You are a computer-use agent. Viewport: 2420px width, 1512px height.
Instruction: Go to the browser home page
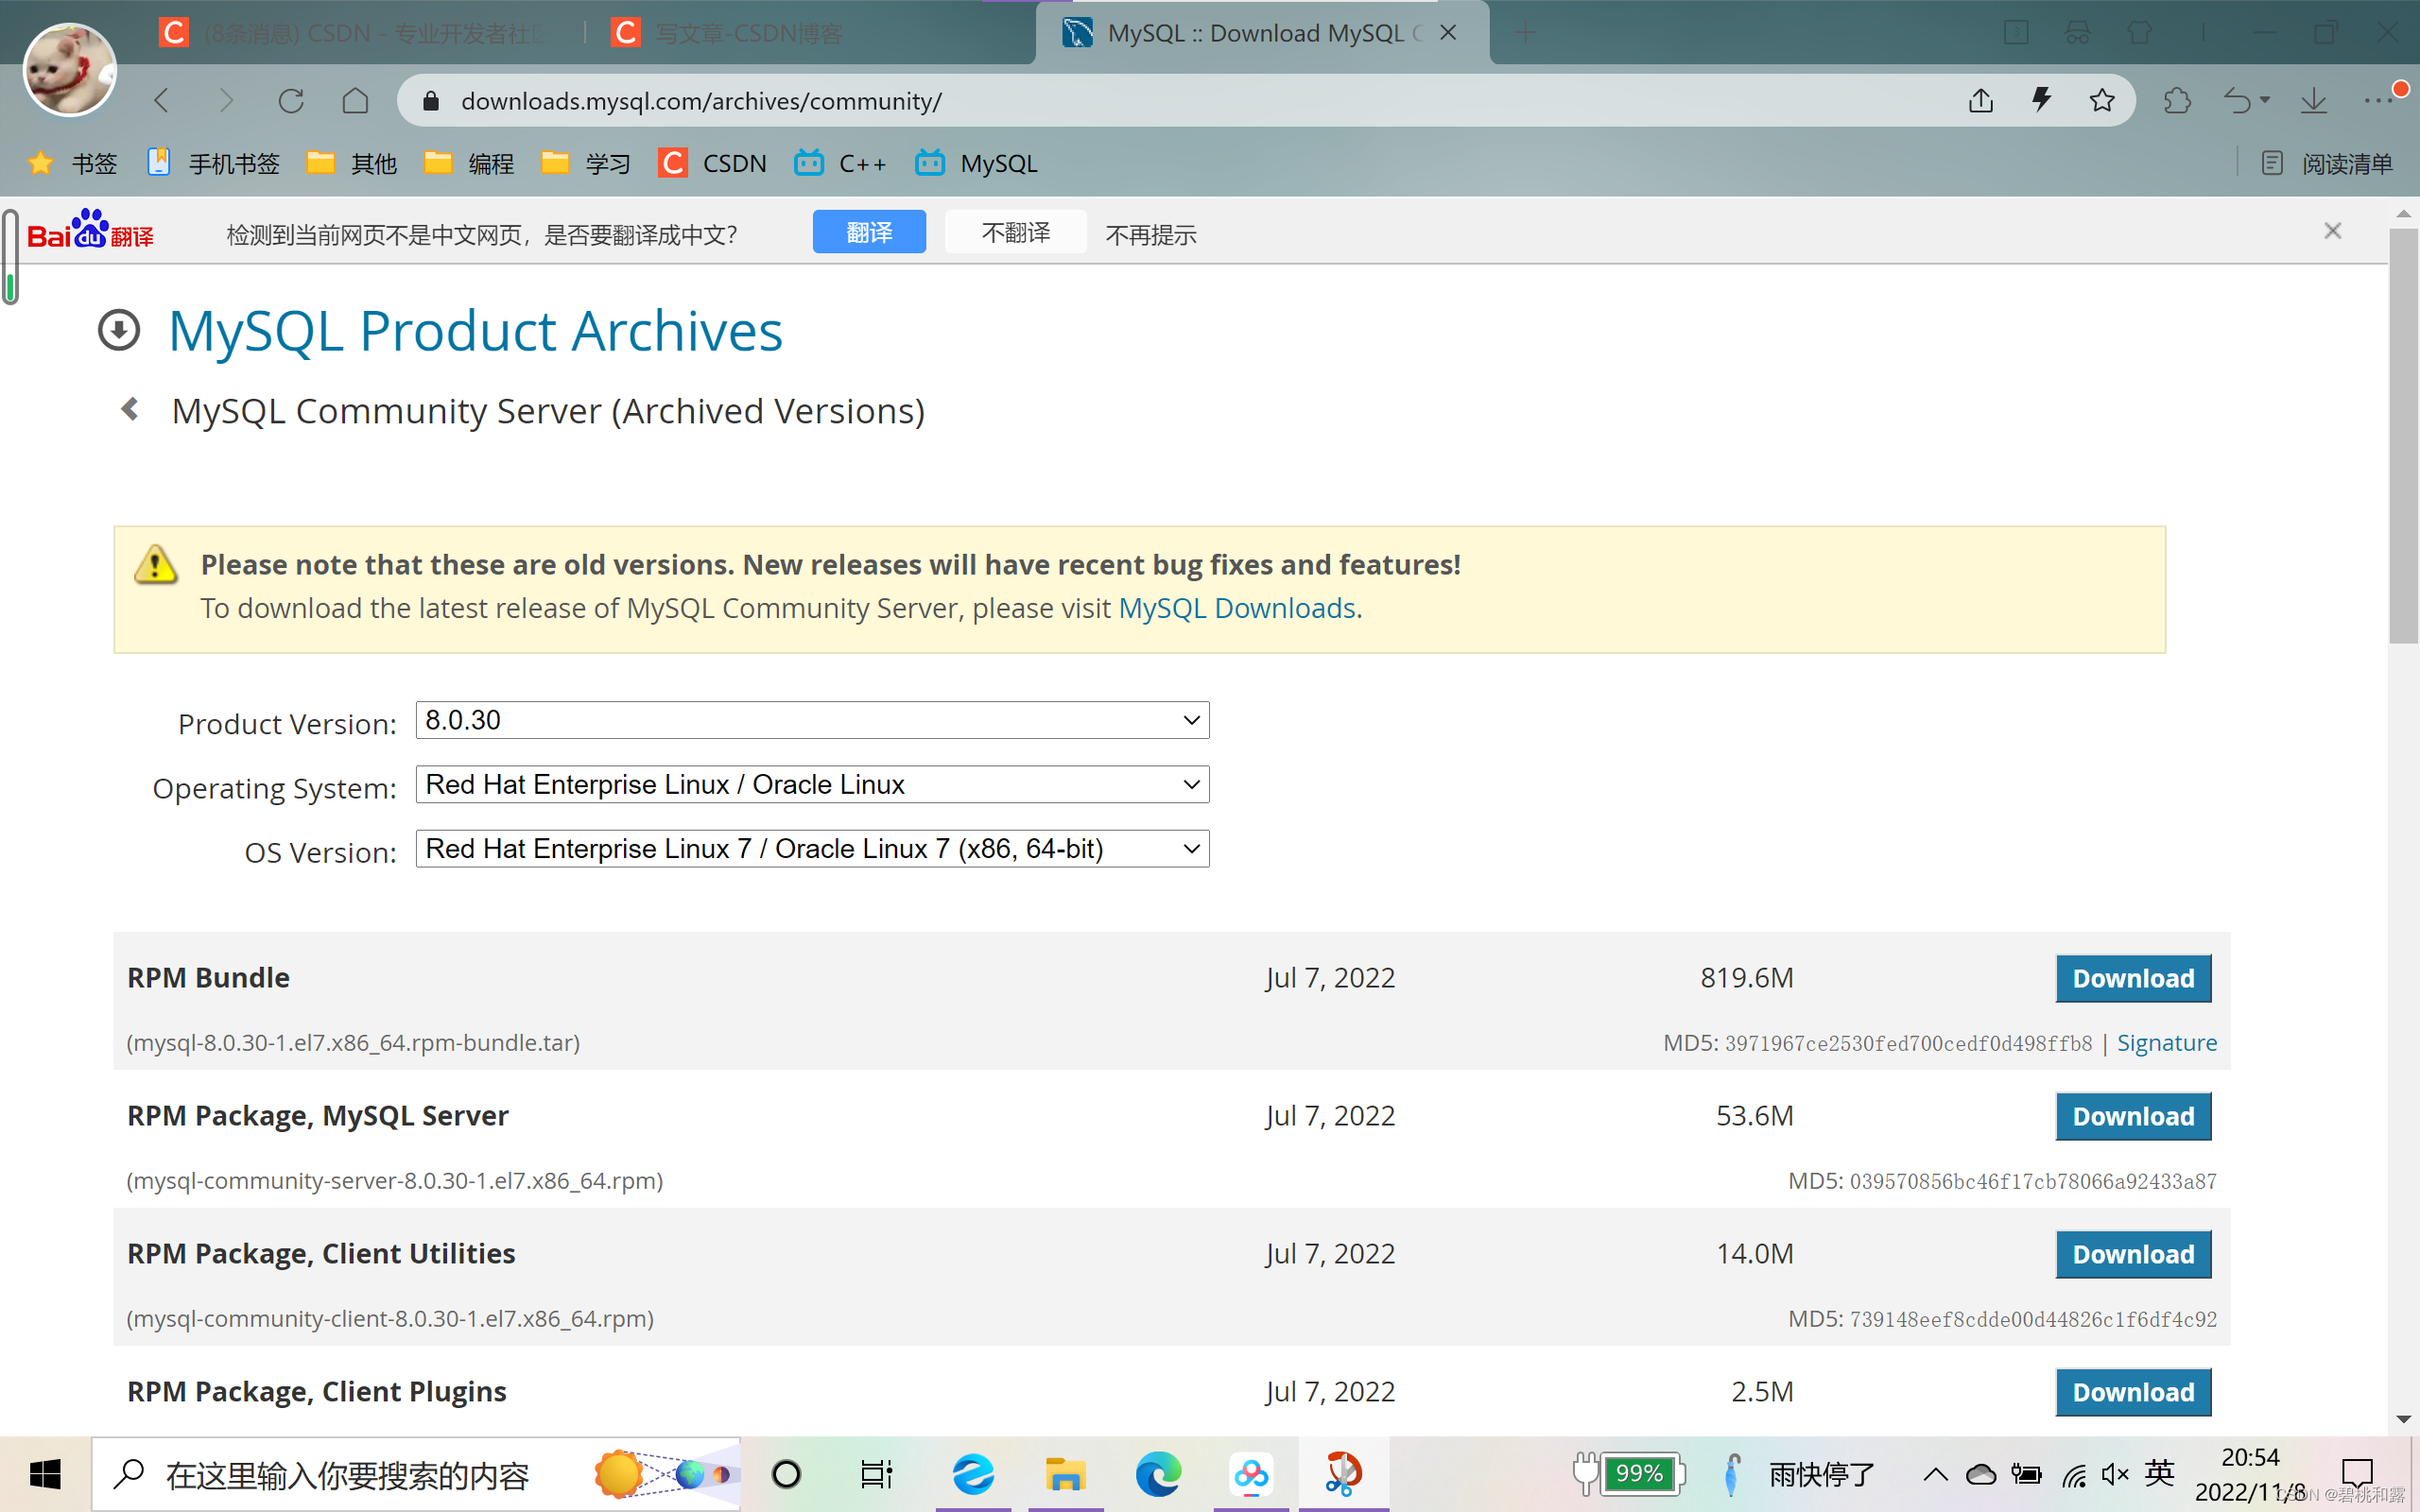[x=355, y=101]
